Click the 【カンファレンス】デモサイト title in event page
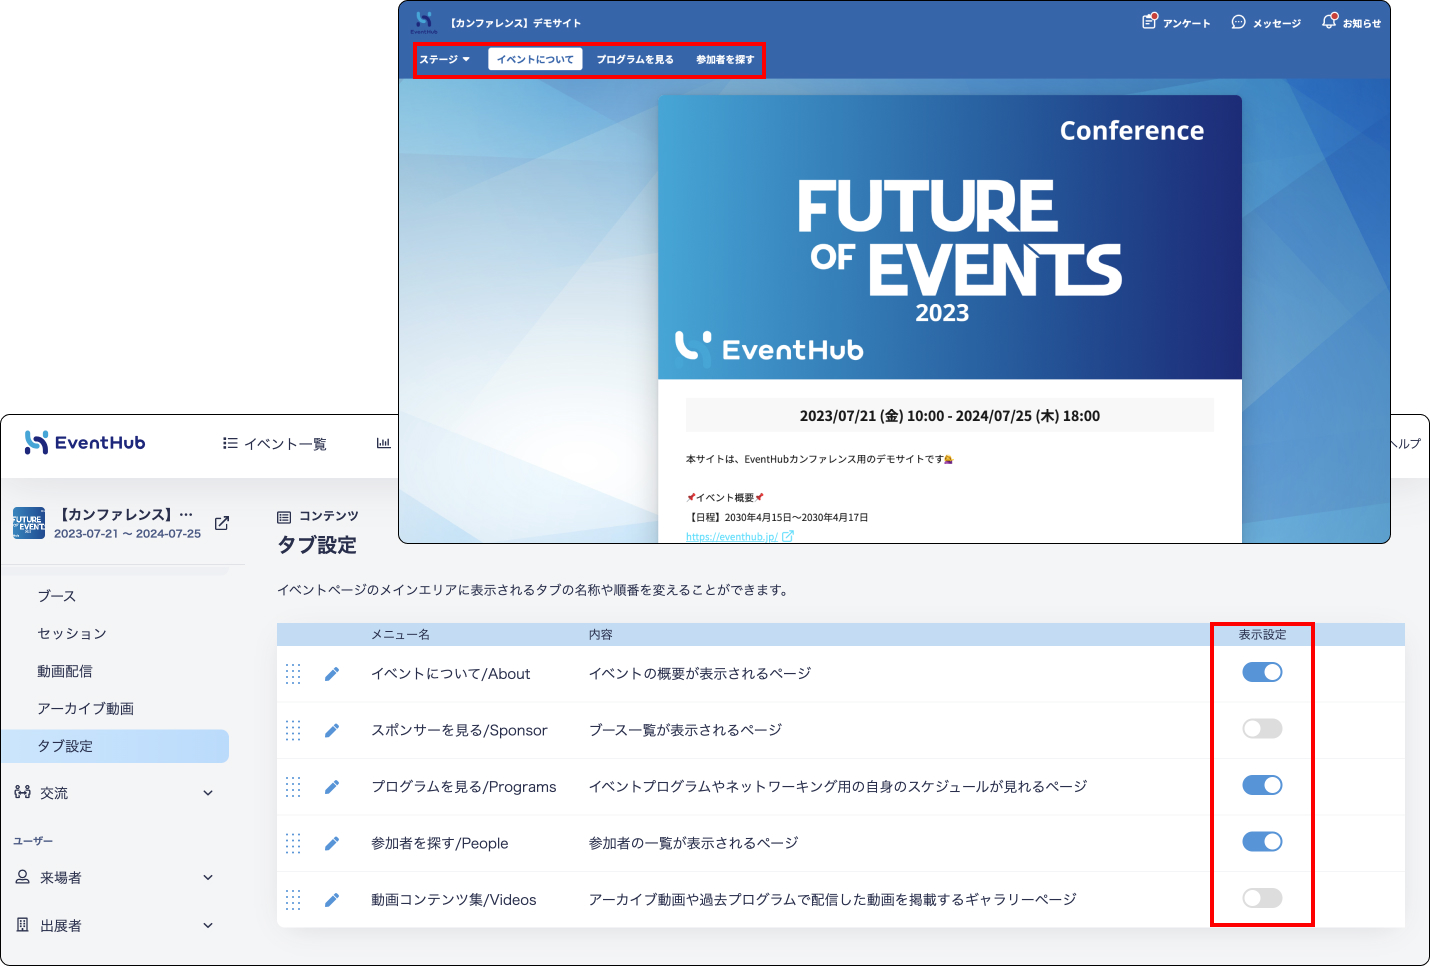Viewport: 1430px width, 966px height. point(514,23)
